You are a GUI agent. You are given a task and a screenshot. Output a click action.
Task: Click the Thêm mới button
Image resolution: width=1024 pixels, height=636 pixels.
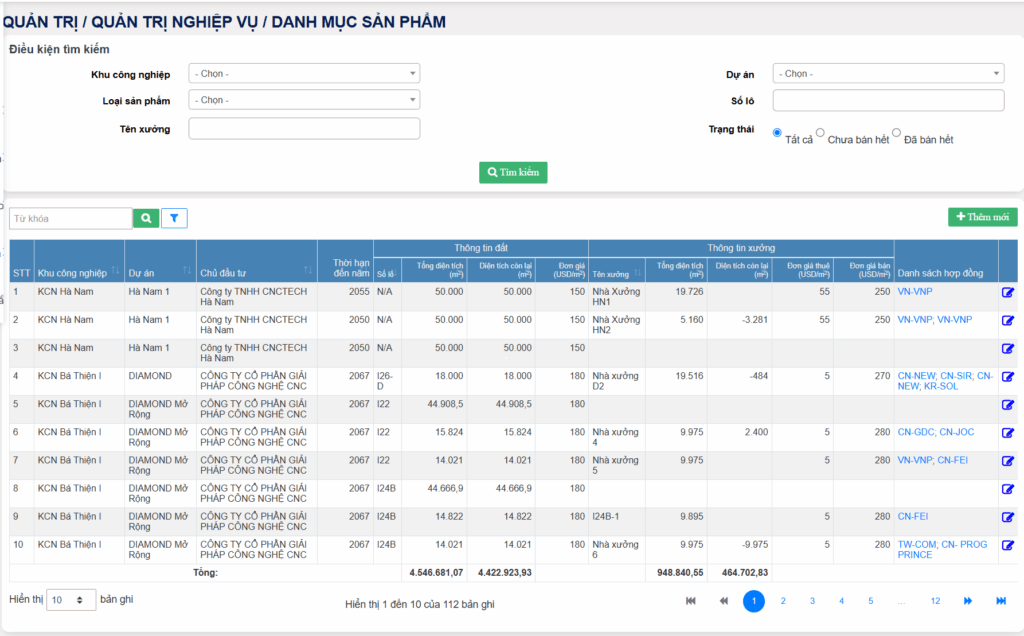[982, 217]
